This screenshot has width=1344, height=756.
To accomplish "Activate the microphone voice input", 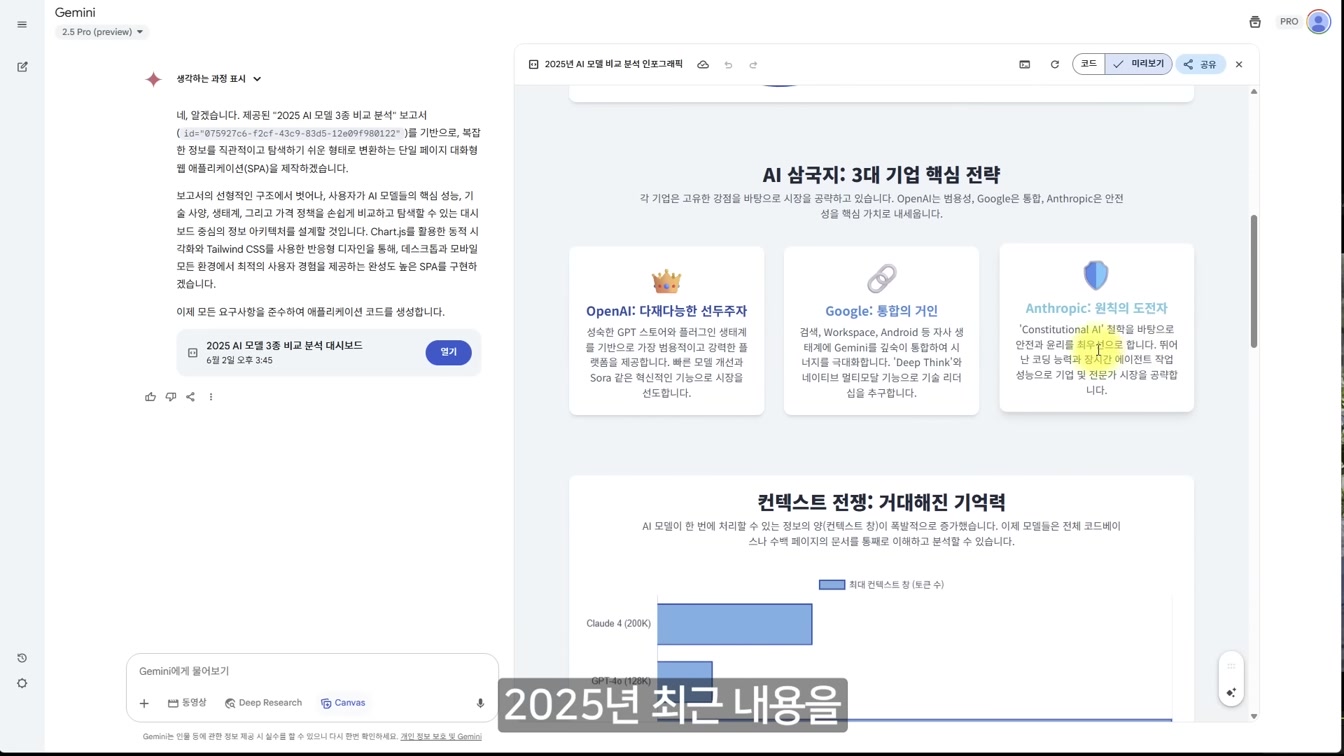I will [x=480, y=703].
